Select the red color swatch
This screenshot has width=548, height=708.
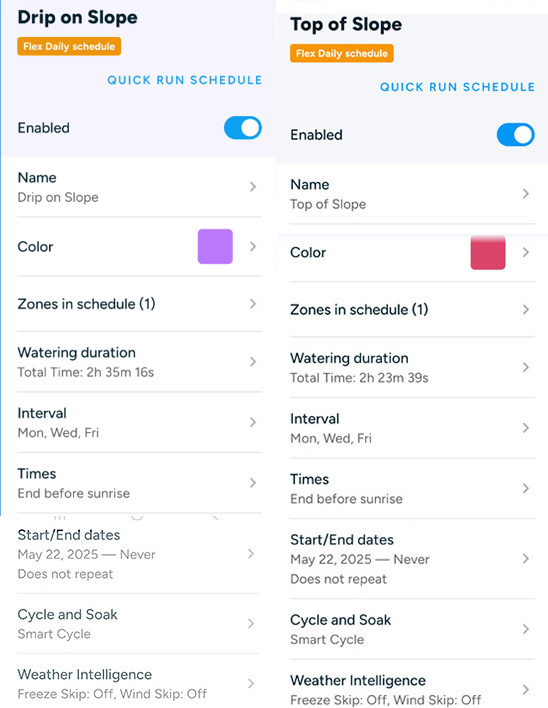coord(488,252)
